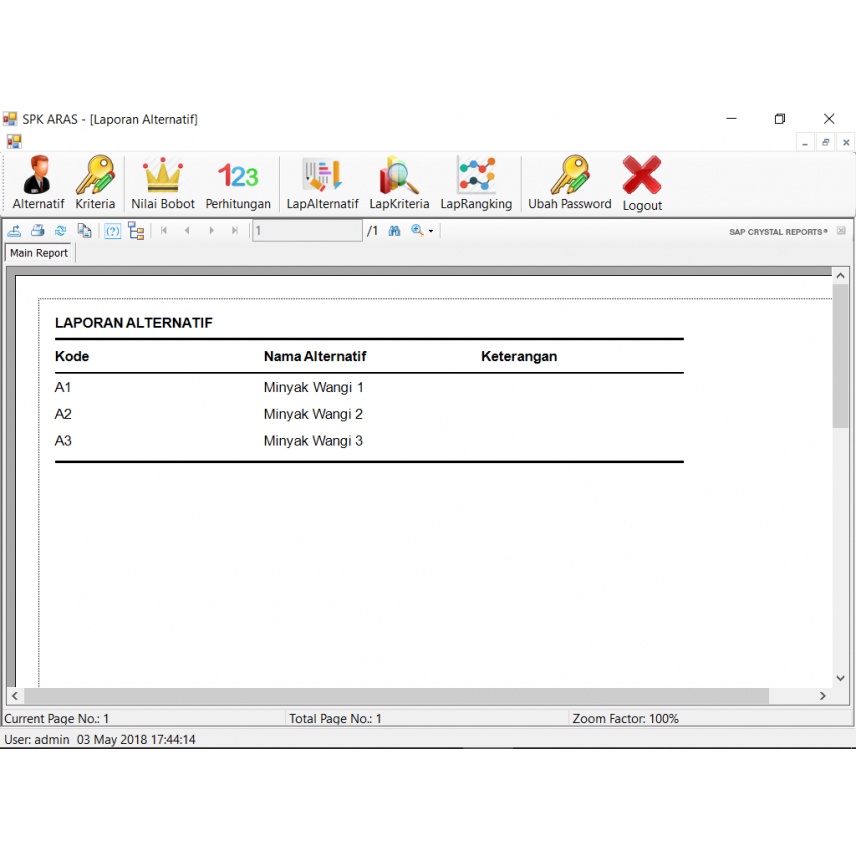Viewport: 856px width, 856px height.
Task: Refresh the report data
Action: pyautogui.click(x=61, y=231)
